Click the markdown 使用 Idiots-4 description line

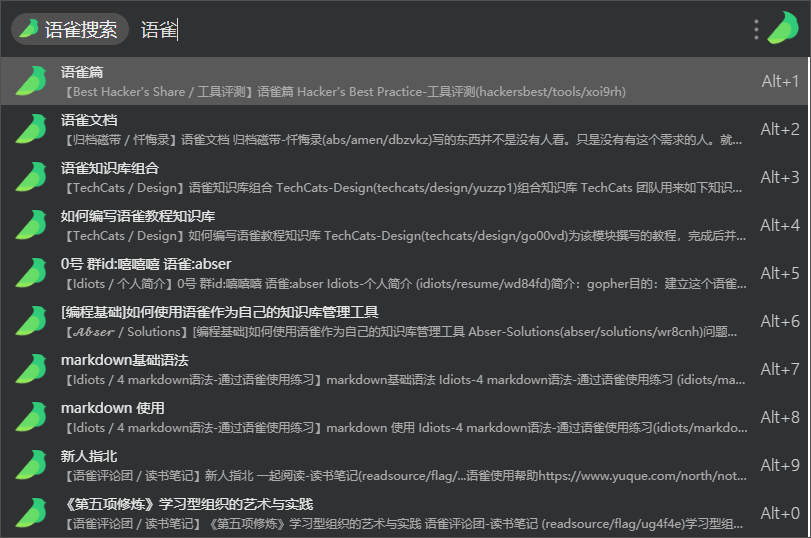pyautogui.click(x=406, y=428)
